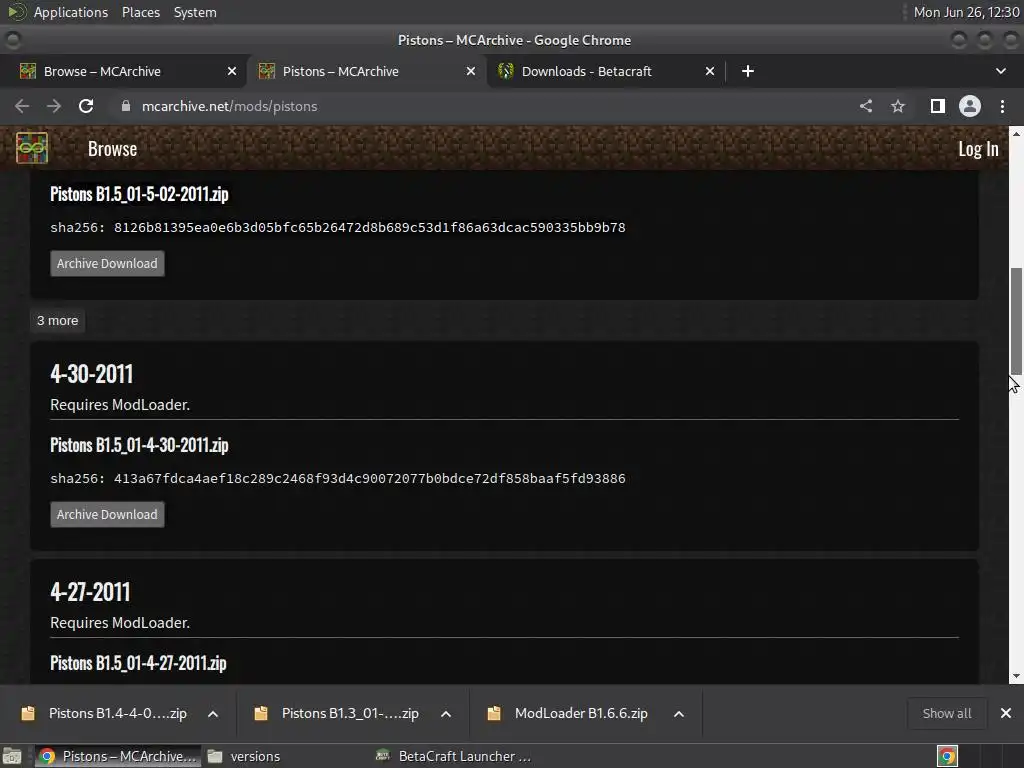1024x768 pixels.
Task: Switch to Pistons – MCArchive taskbar window
Action: click(116, 756)
